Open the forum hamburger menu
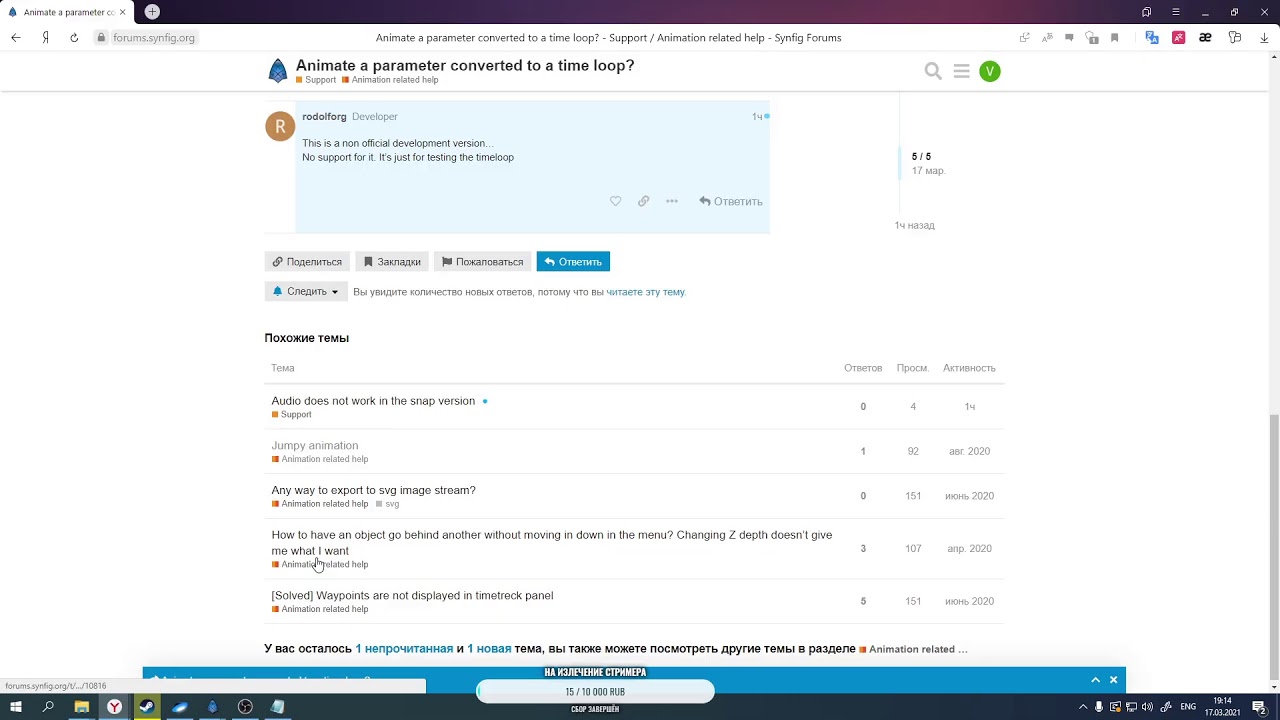Image resolution: width=1280 pixels, height=720 pixels. pos(961,71)
